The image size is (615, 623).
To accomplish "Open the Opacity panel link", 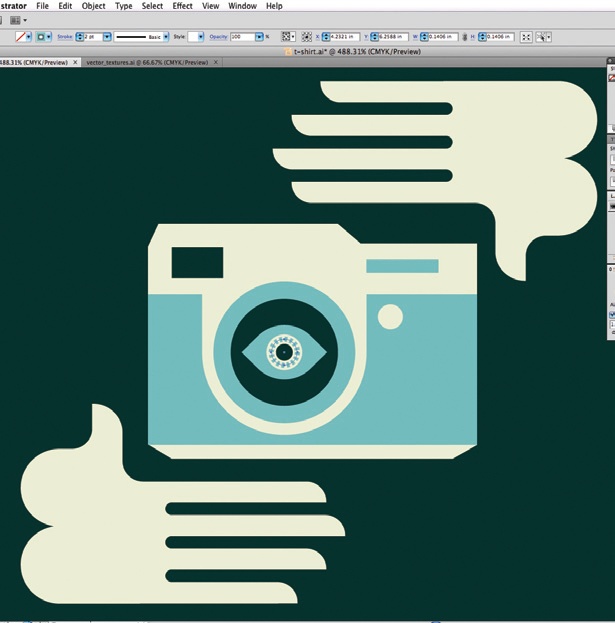I will [x=218, y=37].
